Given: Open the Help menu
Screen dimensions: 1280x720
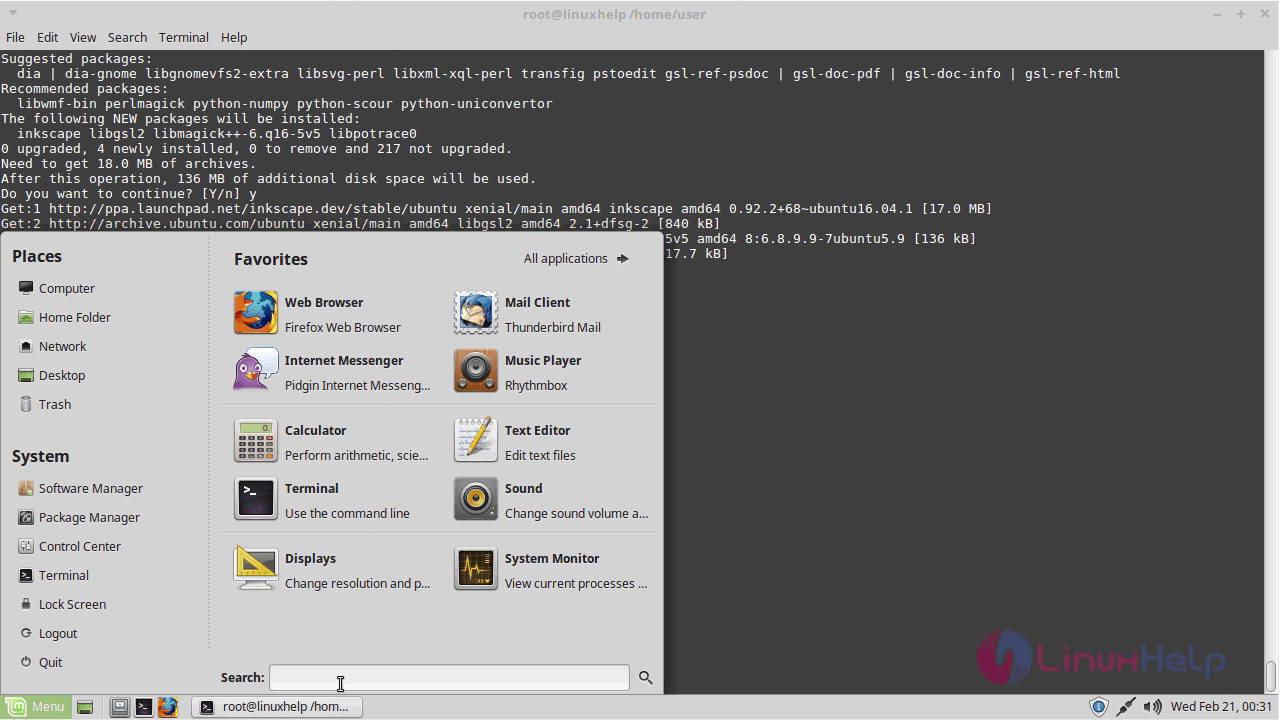Looking at the screenshot, I should coord(234,37).
